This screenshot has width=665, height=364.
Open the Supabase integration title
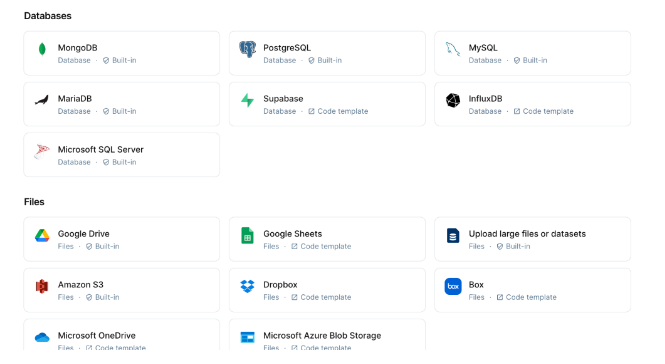[x=283, y=98]
